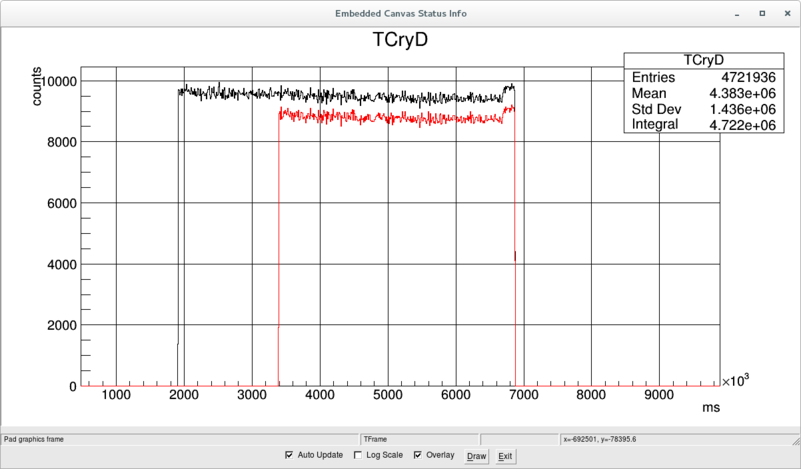Maximize the Embedded Canvas window

(x=762, y=13)
